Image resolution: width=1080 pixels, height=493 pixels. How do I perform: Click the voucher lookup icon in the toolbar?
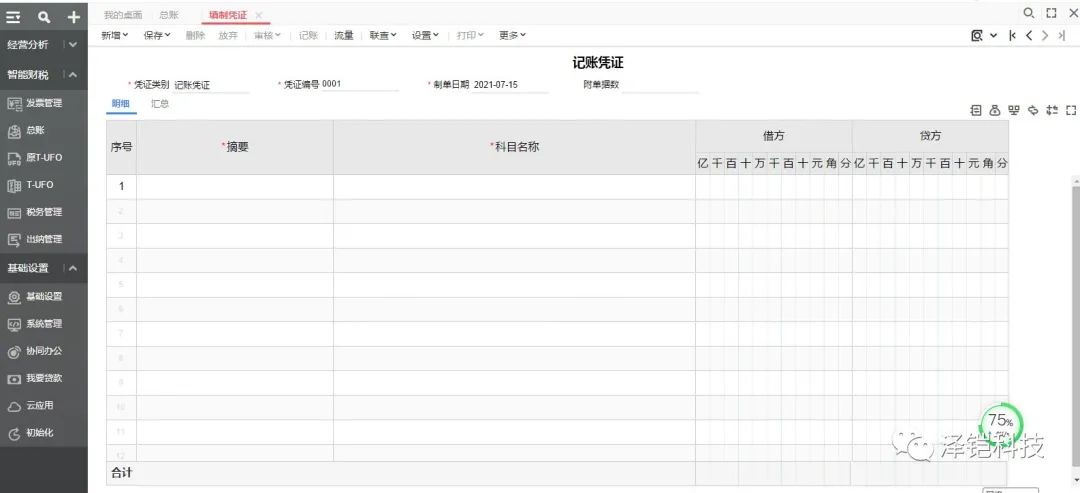coord(977,35)
